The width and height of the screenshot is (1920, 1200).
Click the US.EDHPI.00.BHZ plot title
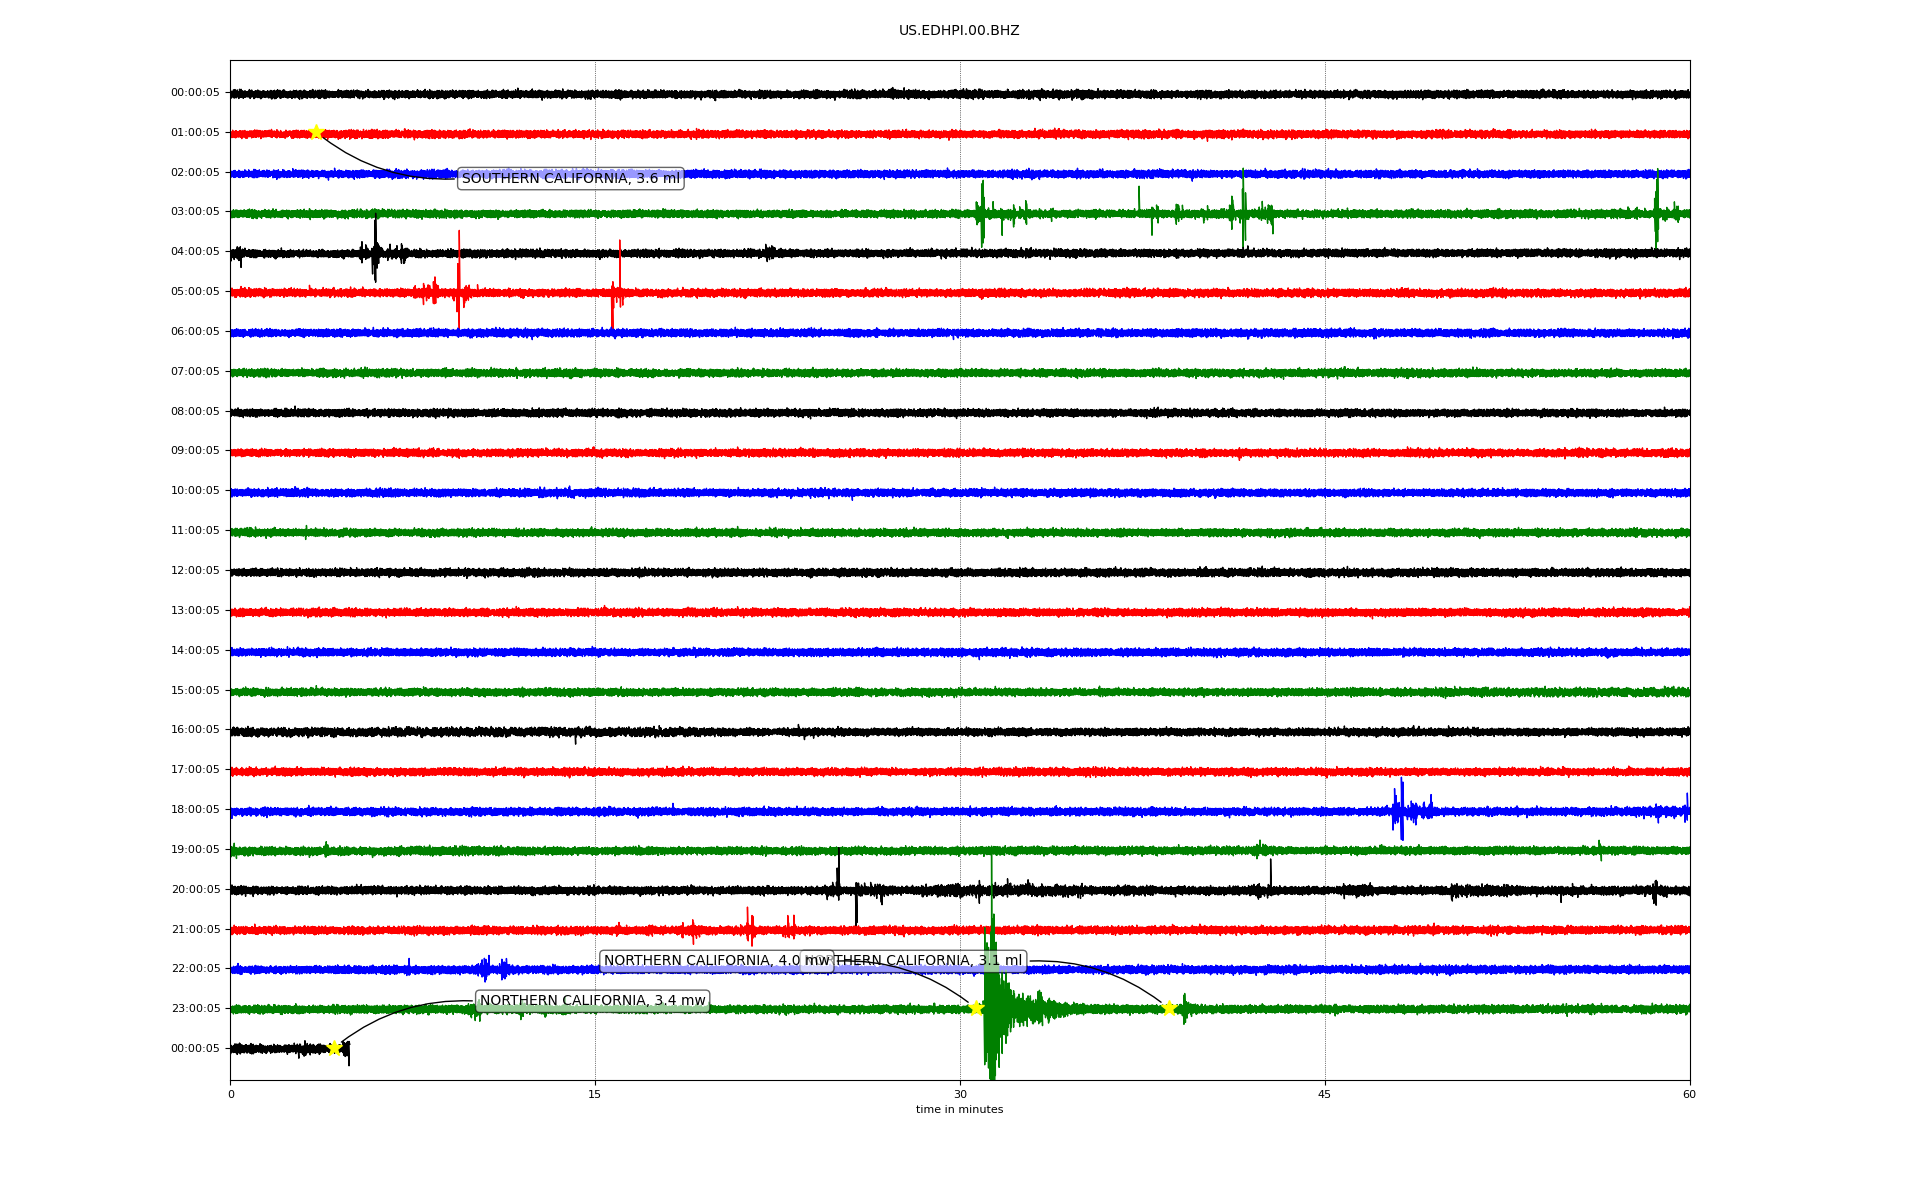click(959, 31)
